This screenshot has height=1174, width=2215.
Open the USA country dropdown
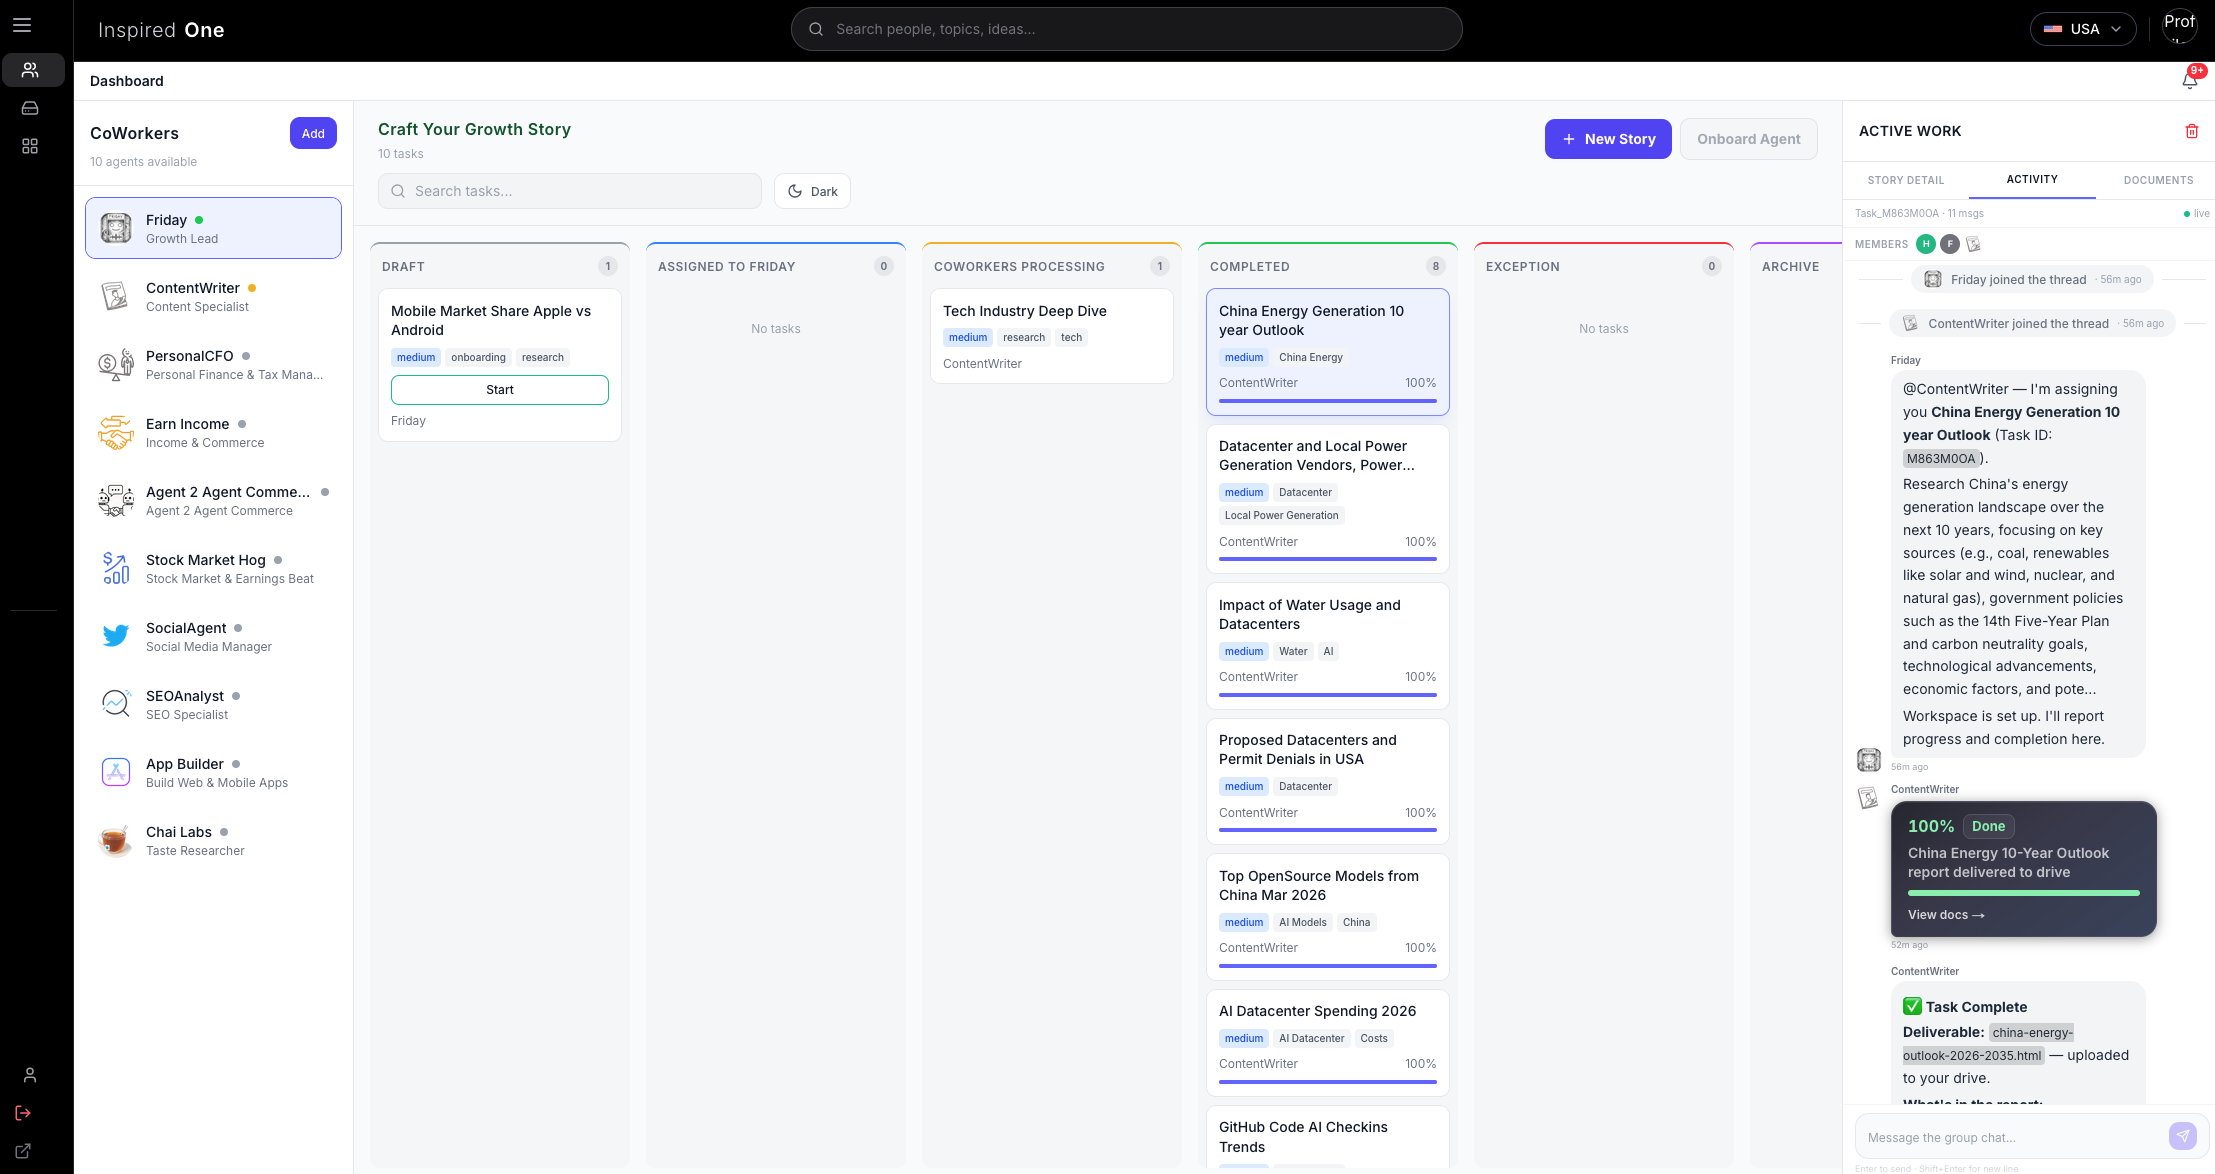pyautogui.click(x=2083, y=28)
